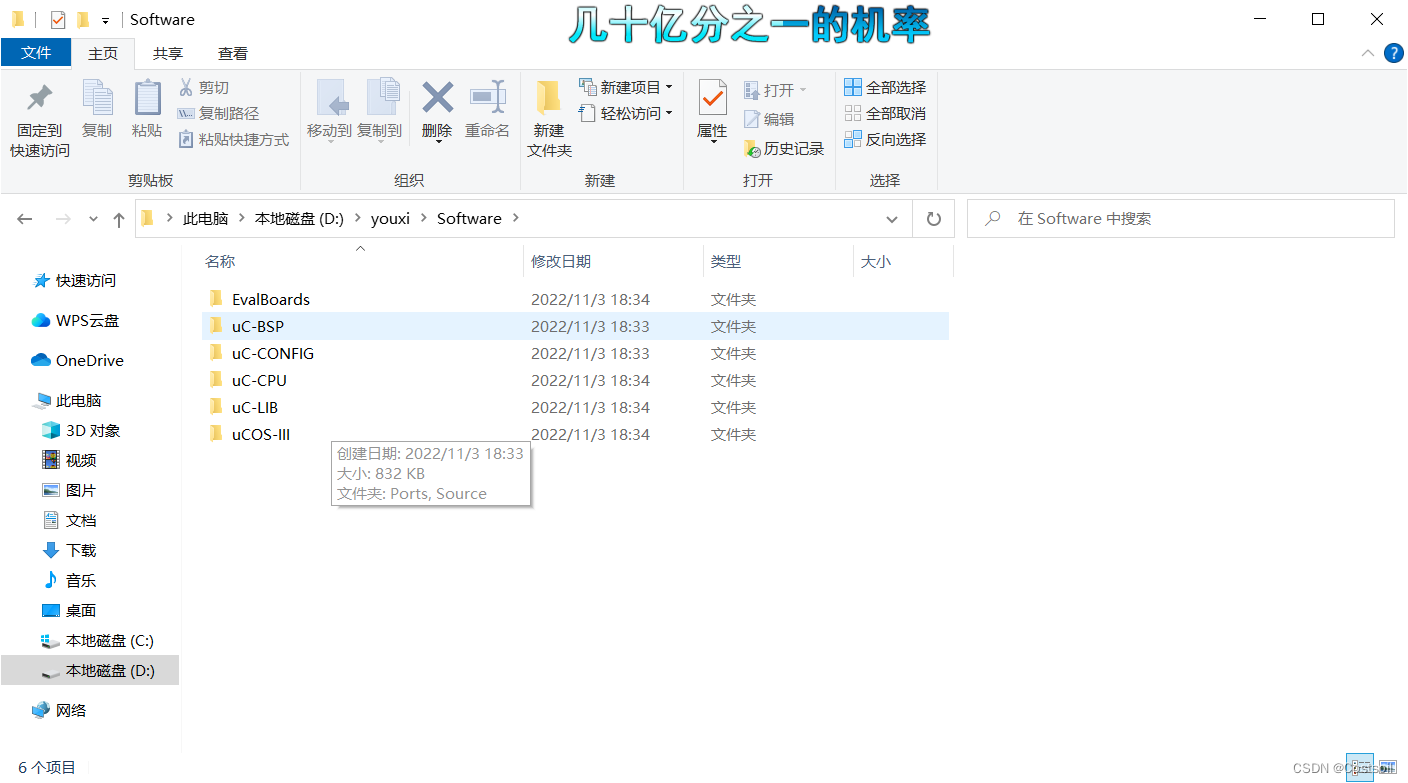
Task: Click the Search Software input box
Action: 1181,219
